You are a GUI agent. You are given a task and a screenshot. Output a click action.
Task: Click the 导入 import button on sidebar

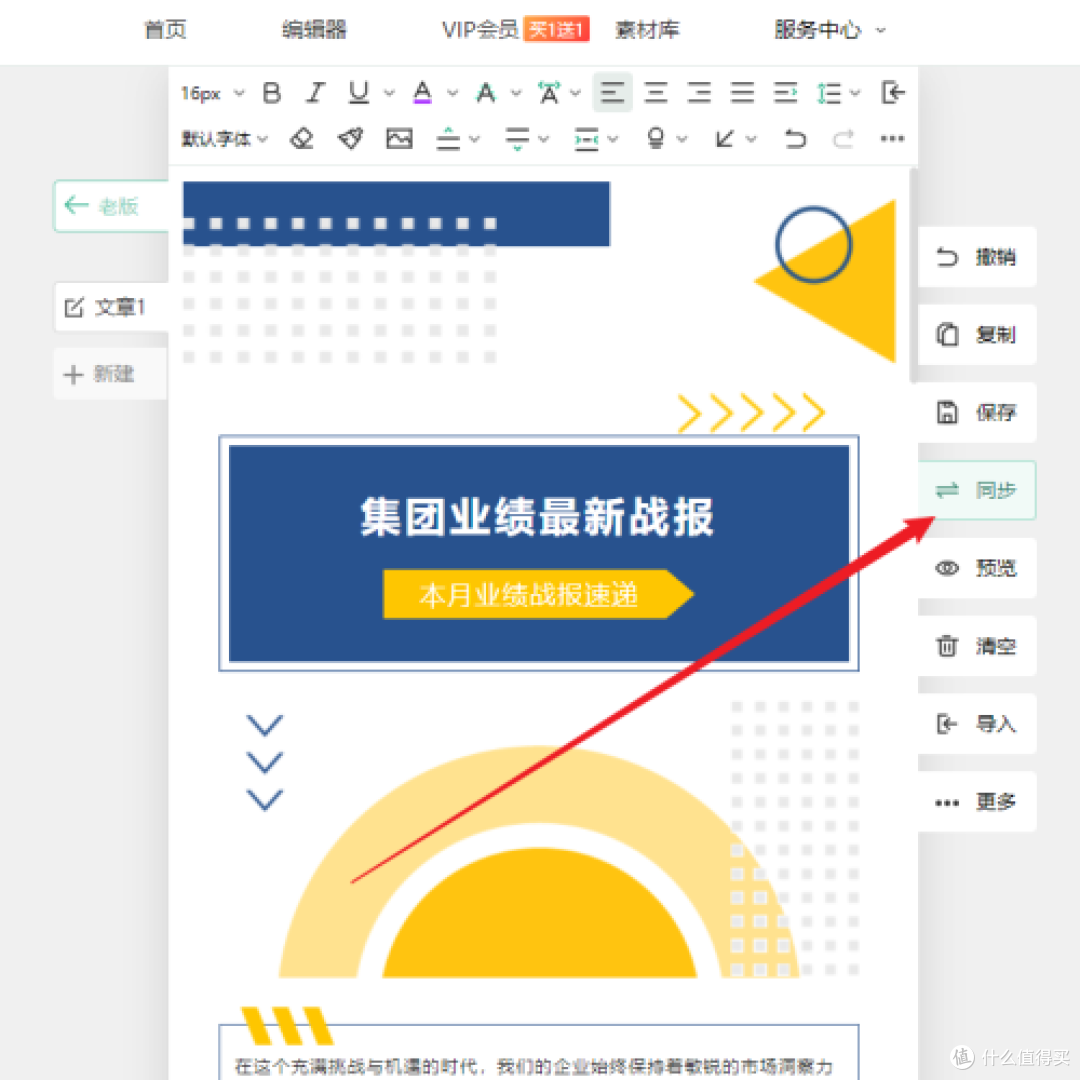(977, 724)
